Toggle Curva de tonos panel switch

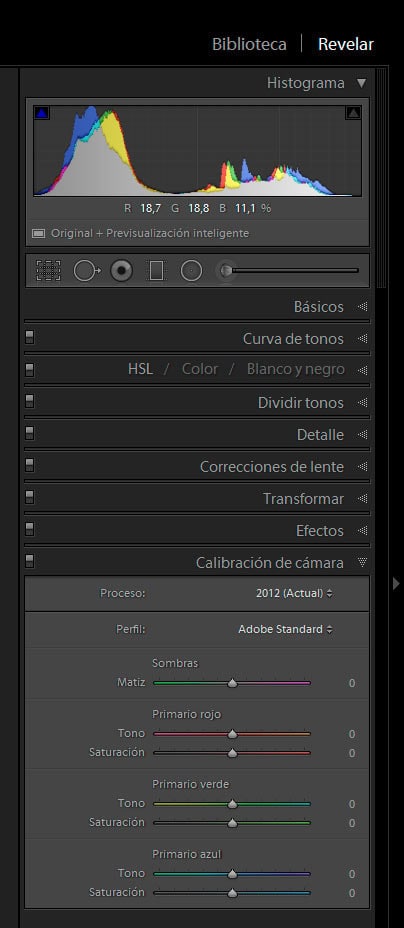[30, 338]
